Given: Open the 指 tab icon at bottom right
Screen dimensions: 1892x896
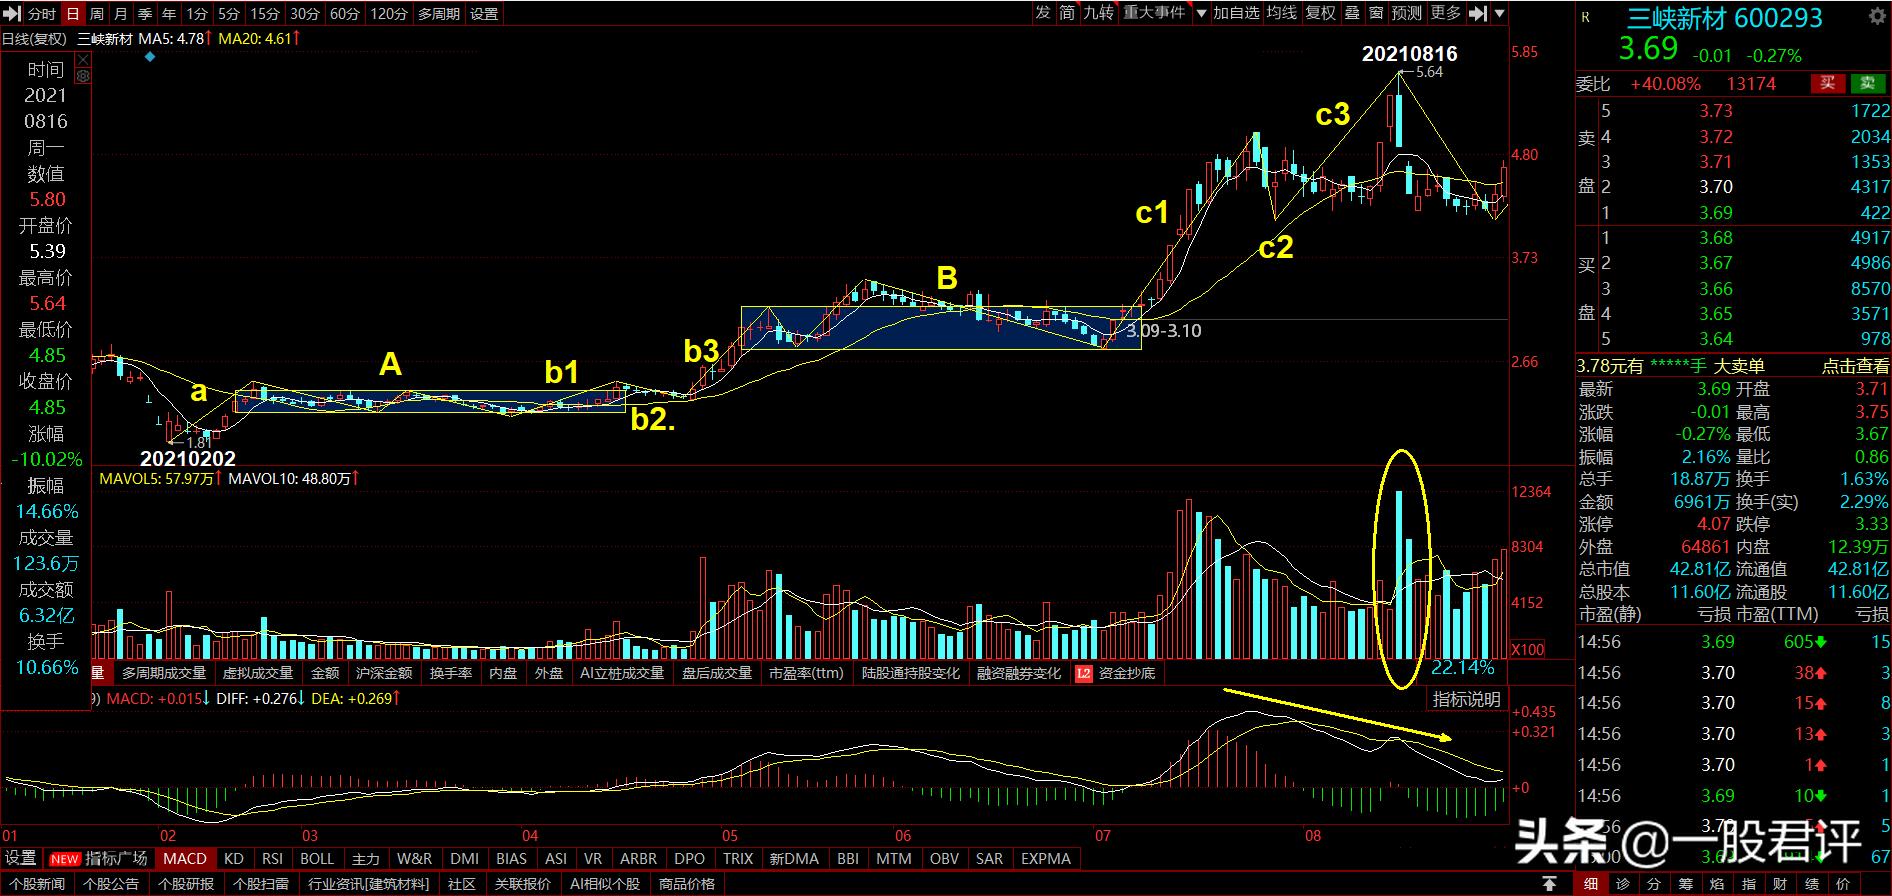Looking at the screenshot, I should [1748, 884].
